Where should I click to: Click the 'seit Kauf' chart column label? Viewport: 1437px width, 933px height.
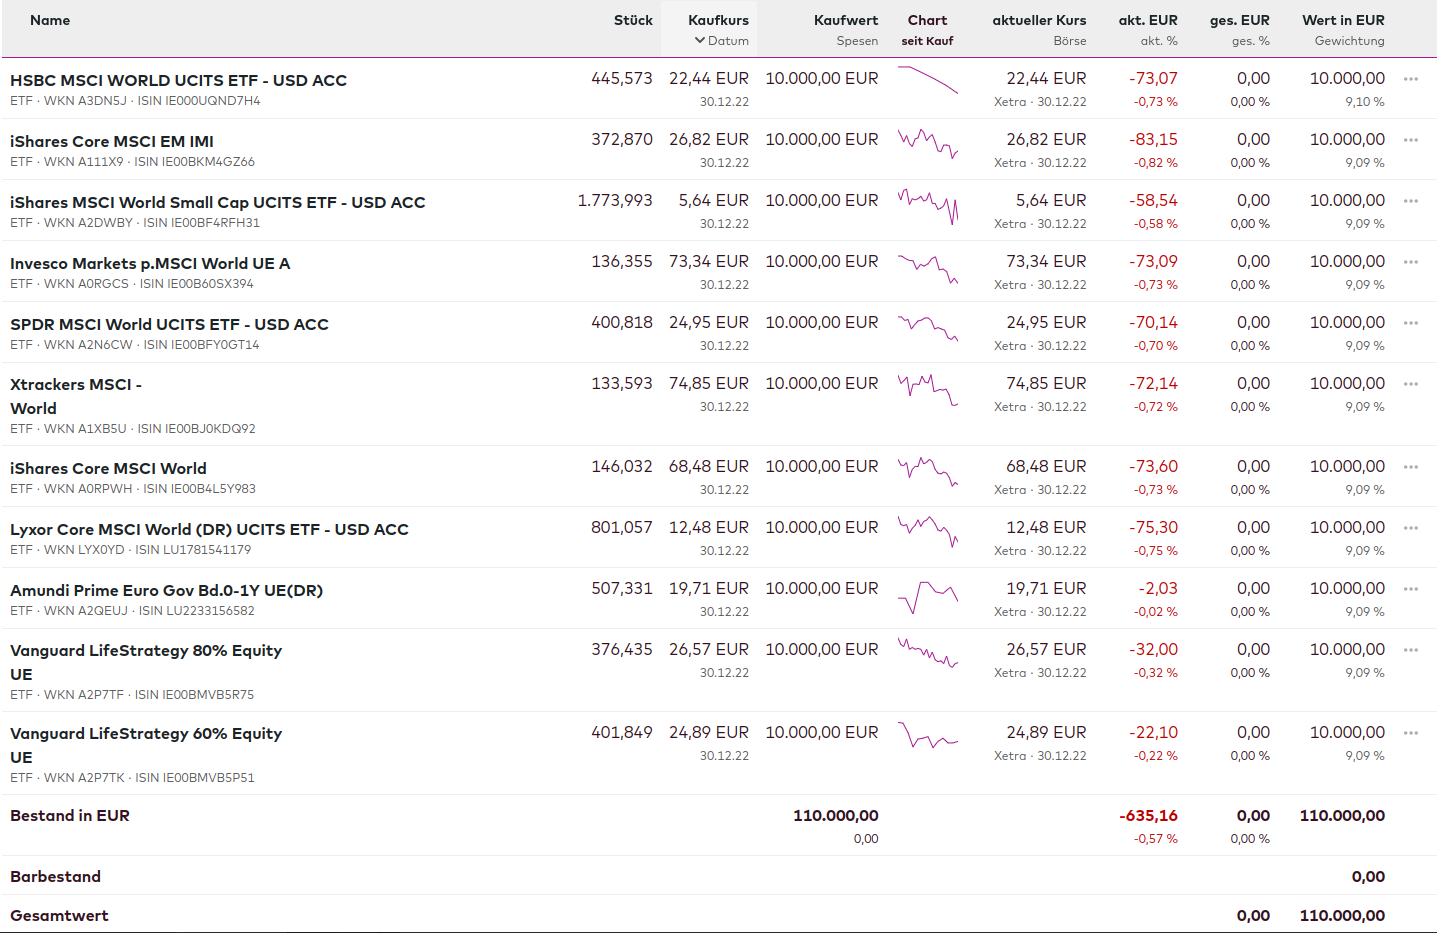[927, 41]
